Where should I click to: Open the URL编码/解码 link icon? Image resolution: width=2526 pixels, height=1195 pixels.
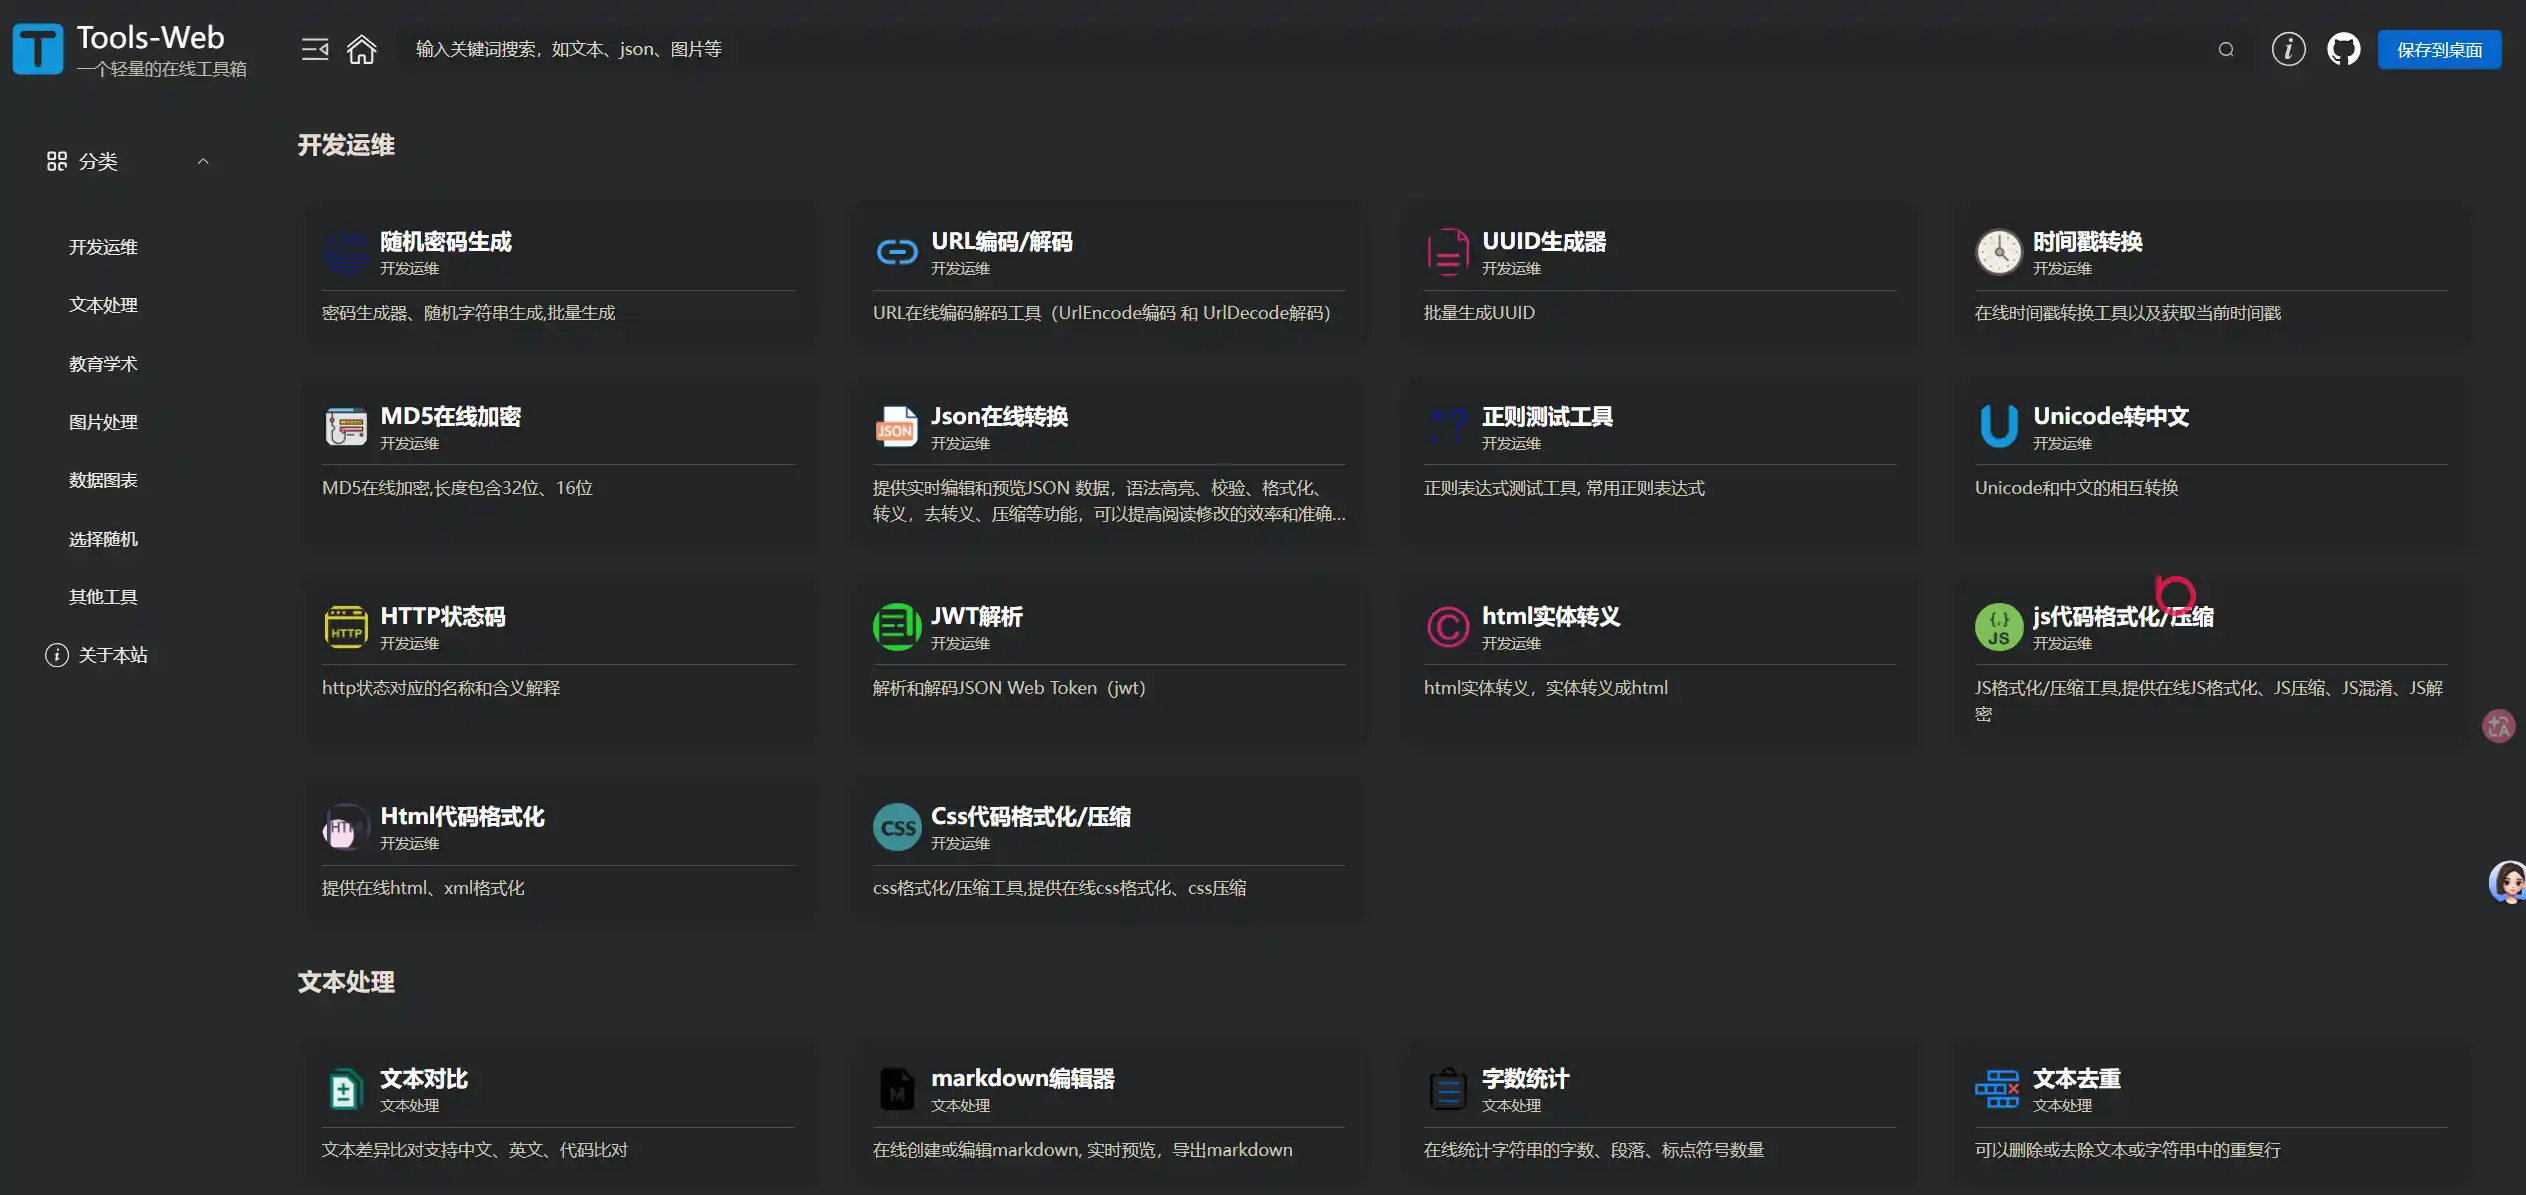896,252
